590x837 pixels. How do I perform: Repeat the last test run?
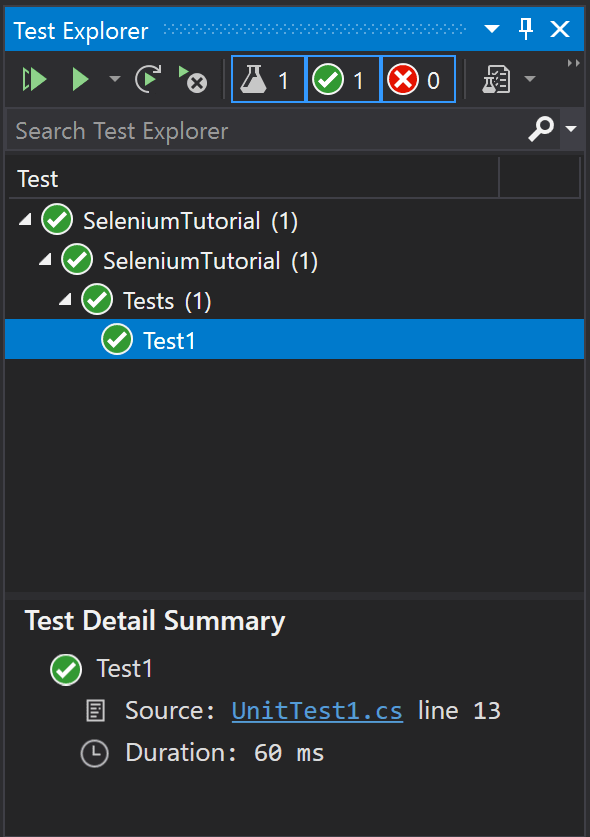click(148, 79)
